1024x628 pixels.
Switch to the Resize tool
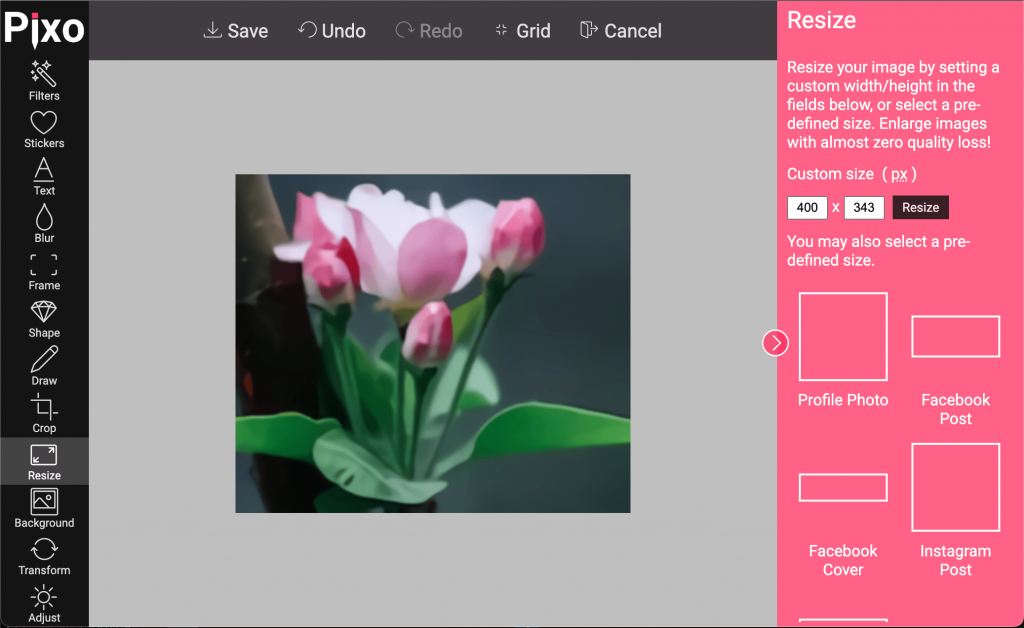tap(44, 461)
